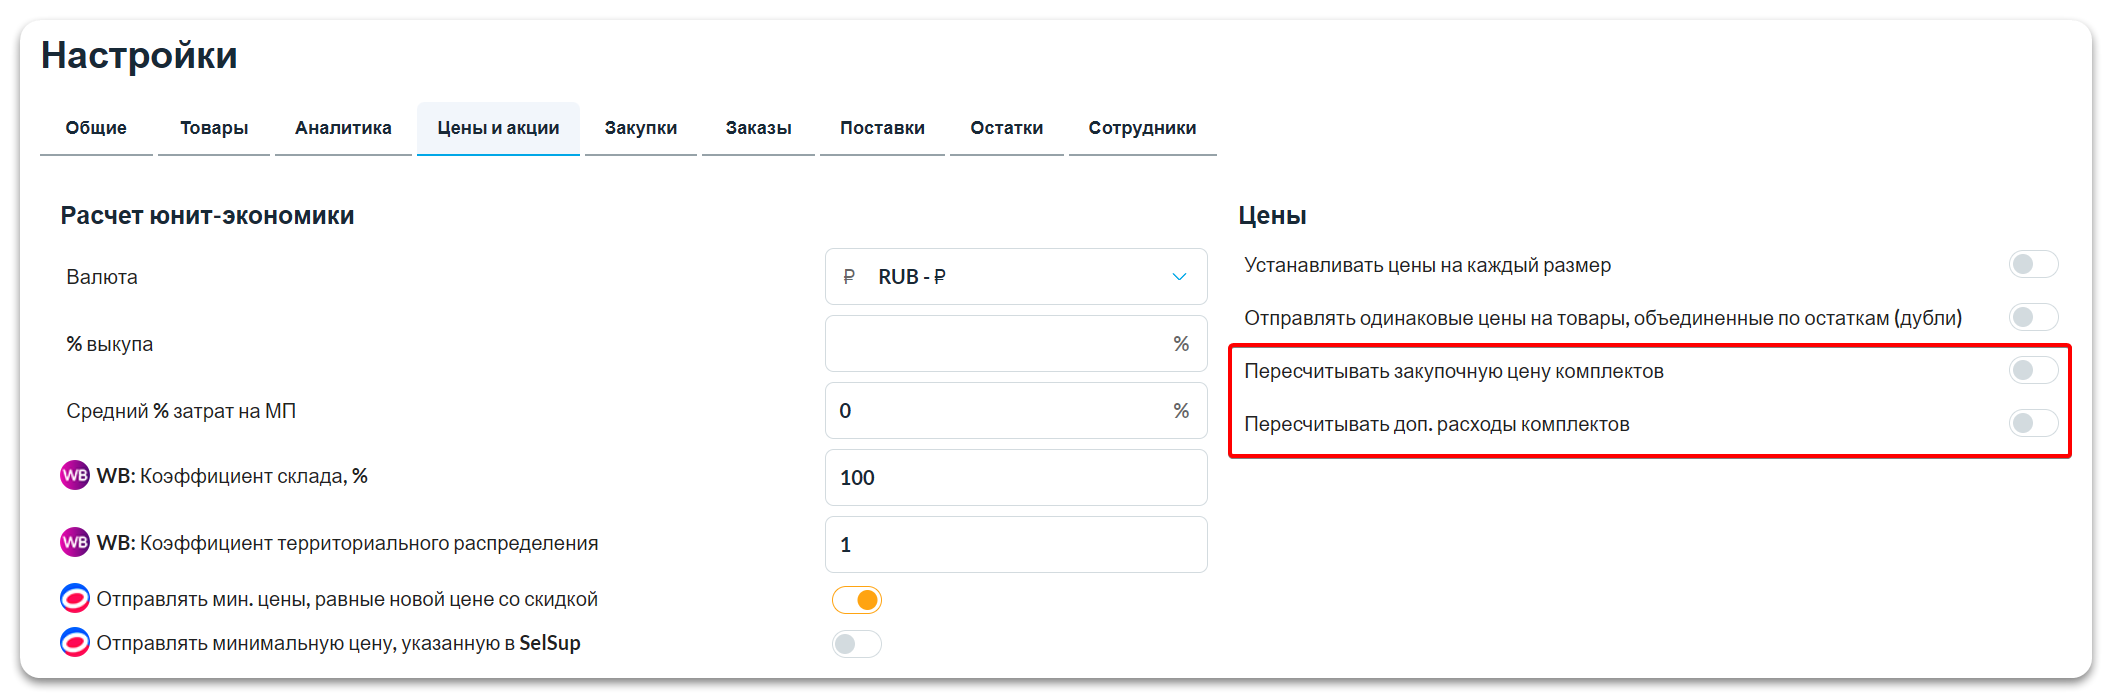This screenshot has width=2112, height=698.
Task: Click the Ozon icon beside мин. цены row
Action: 75,599
